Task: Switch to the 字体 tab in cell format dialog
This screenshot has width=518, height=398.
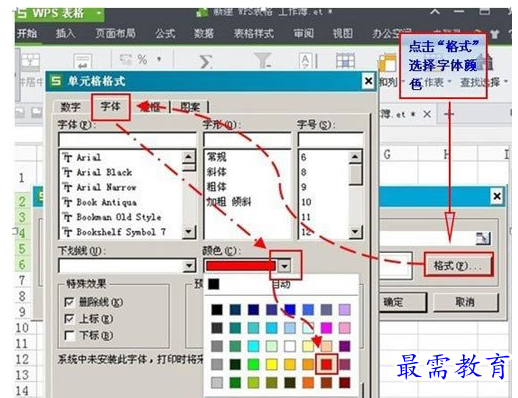Action: point(111,107)
